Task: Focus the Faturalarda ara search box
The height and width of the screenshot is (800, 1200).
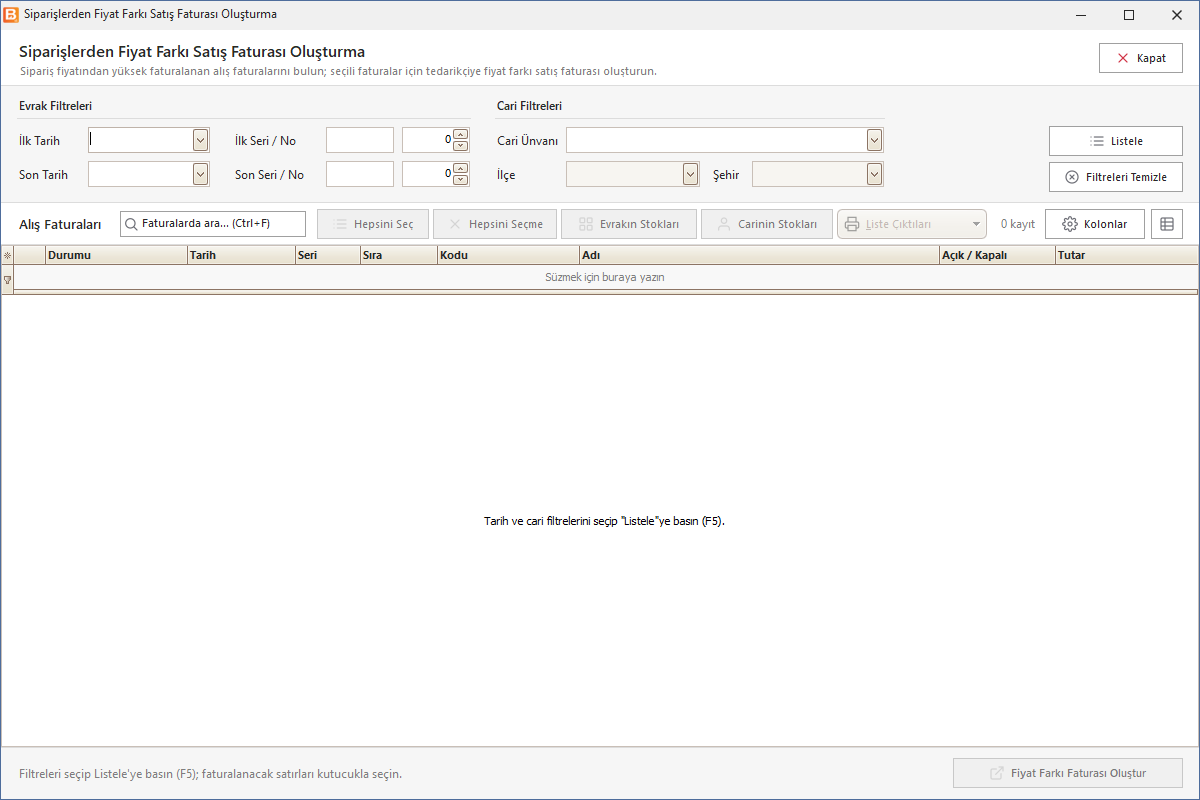Action: click(213, 224)
